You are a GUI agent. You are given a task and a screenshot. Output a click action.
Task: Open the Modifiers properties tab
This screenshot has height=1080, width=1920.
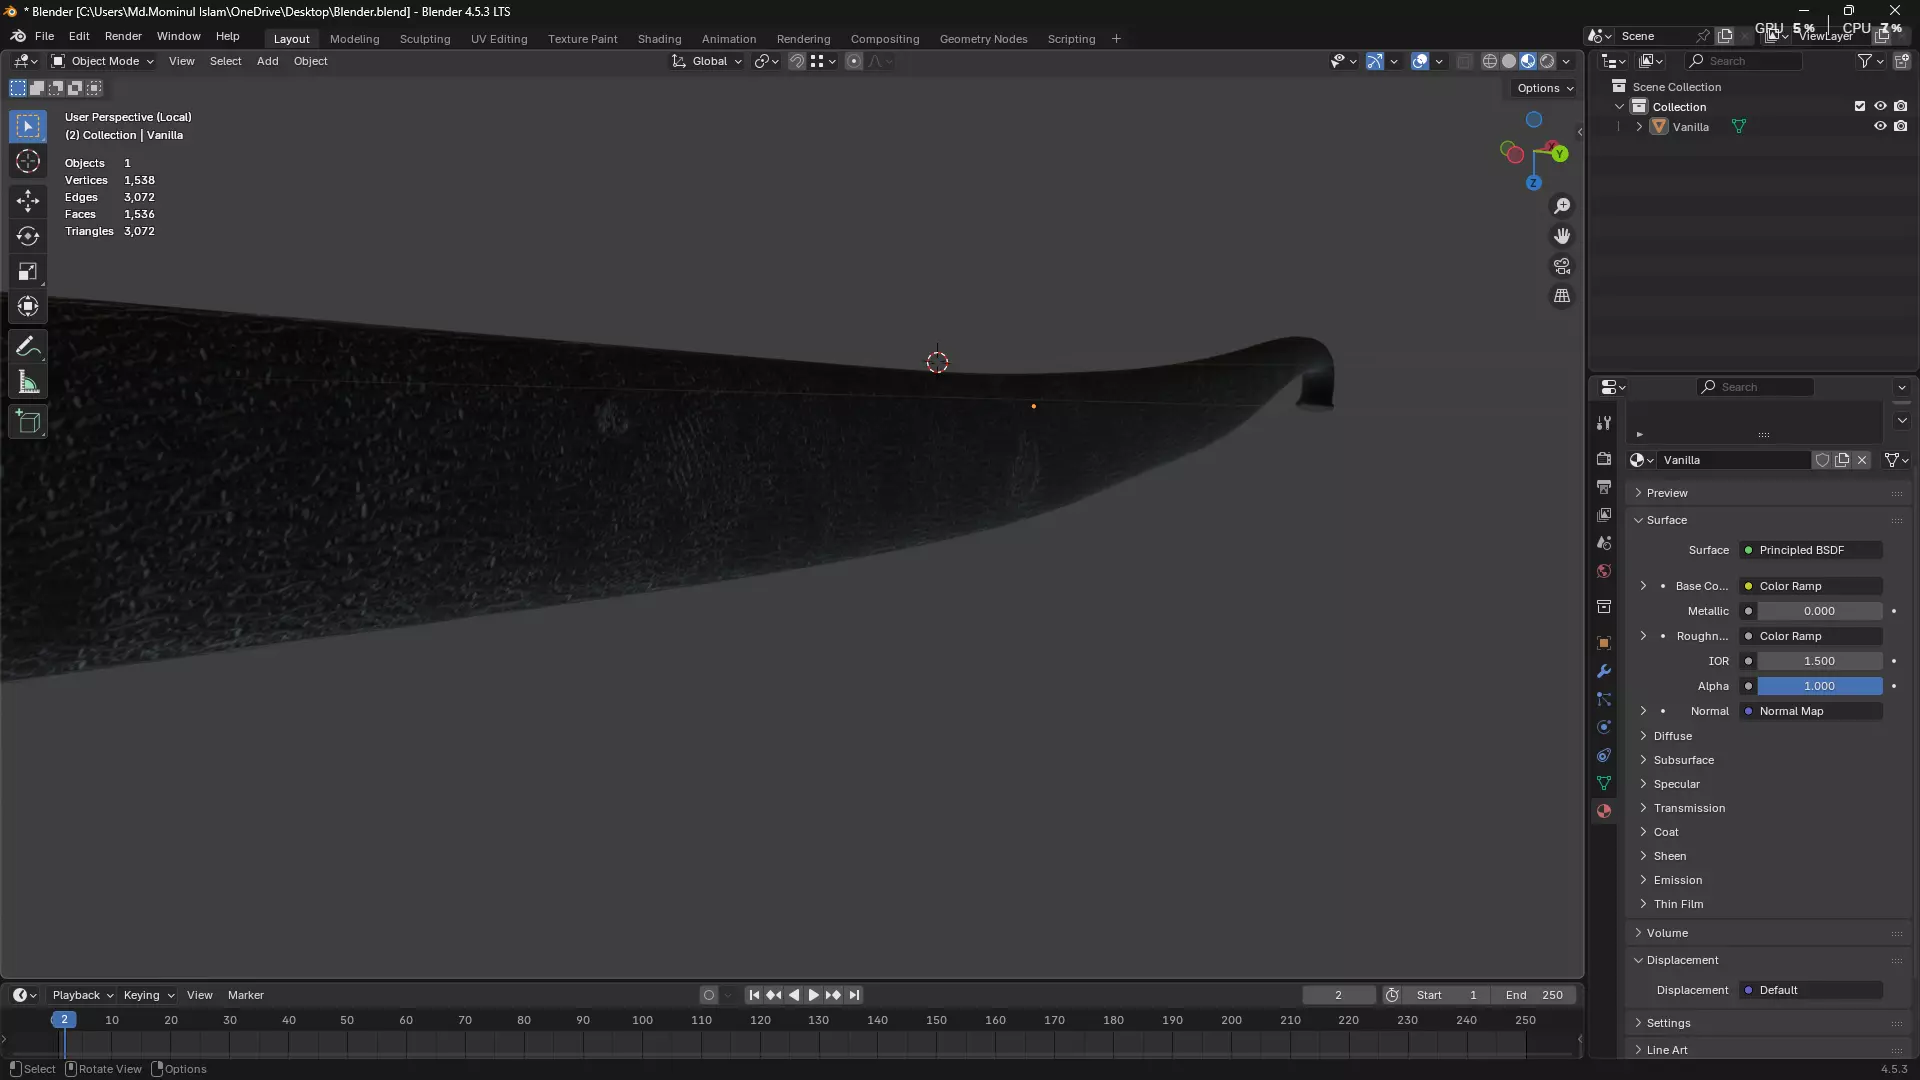click(1604, 671)
